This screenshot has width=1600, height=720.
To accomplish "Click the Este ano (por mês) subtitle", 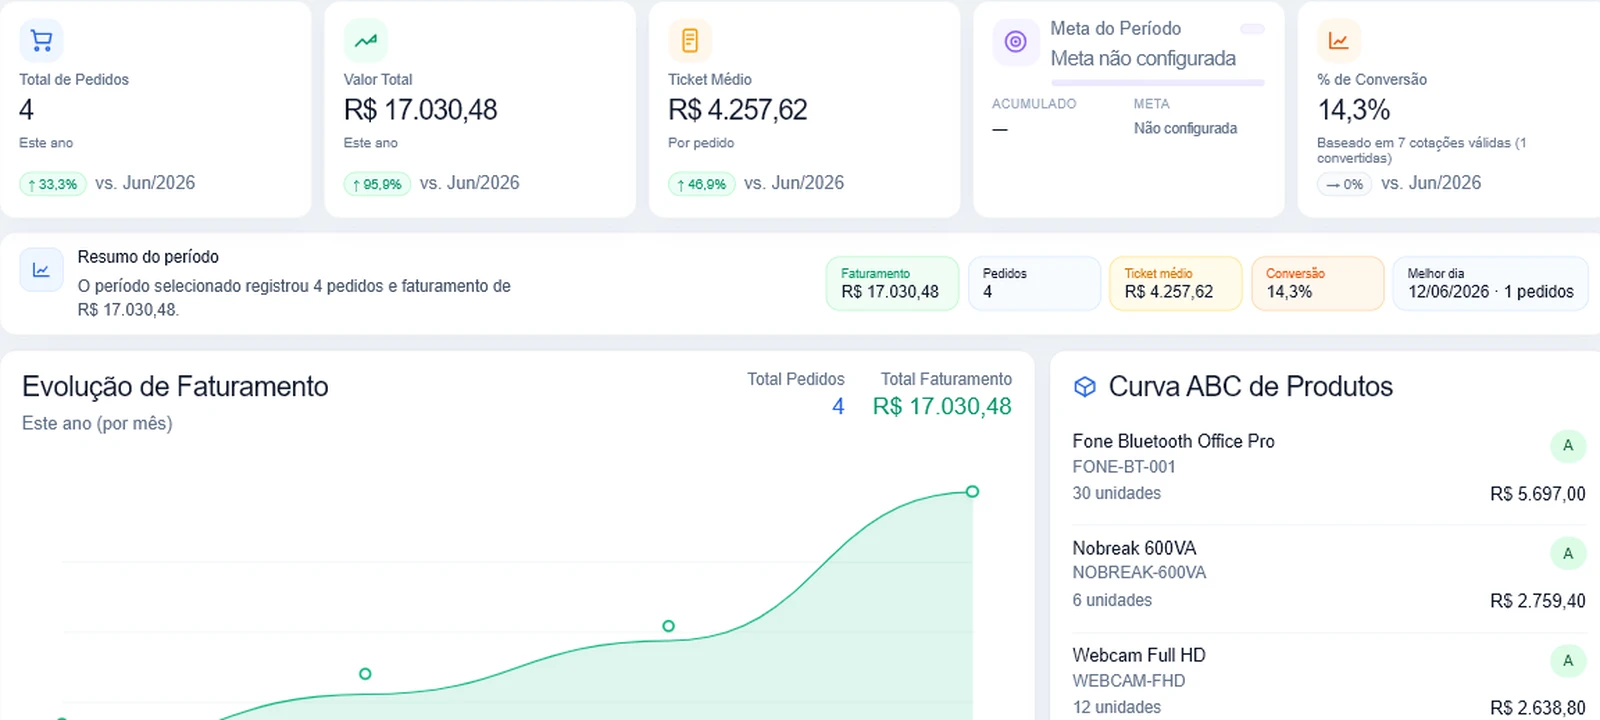I will point(97,424).
